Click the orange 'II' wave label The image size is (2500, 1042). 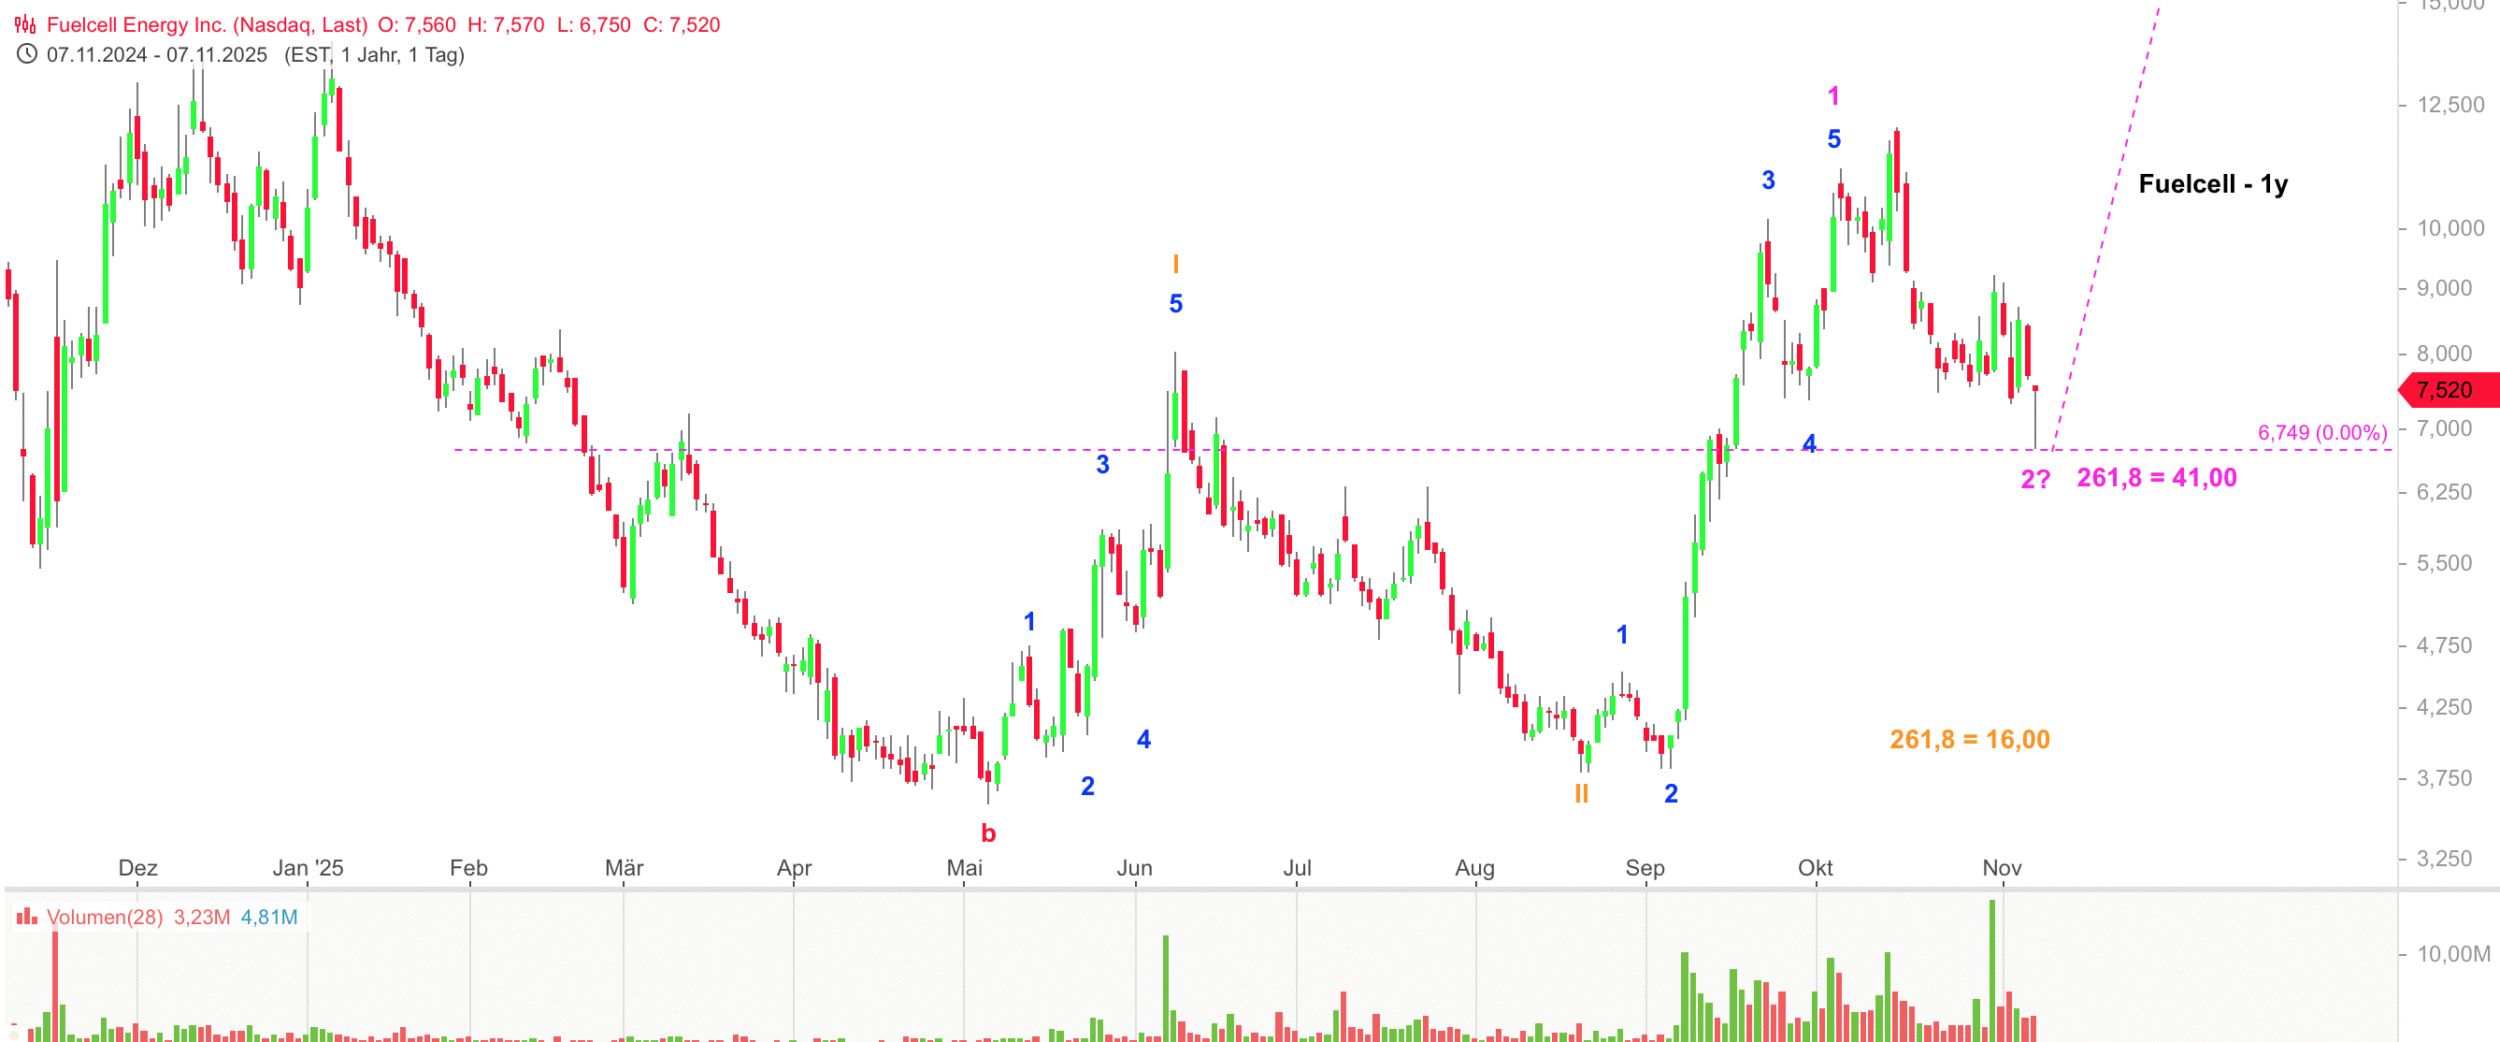[x=1581, y=794]
